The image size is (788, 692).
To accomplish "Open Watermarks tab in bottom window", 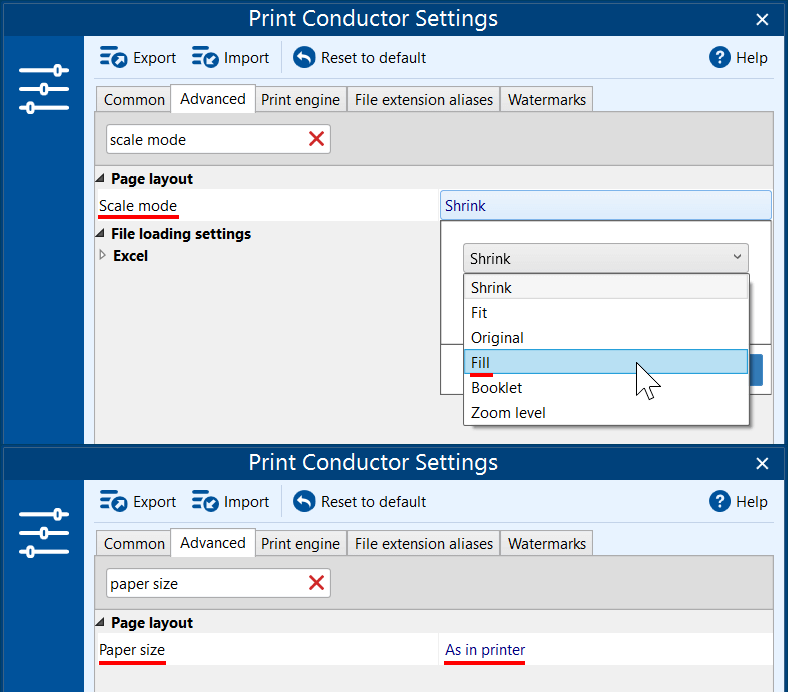I will [x=547, y=544].
